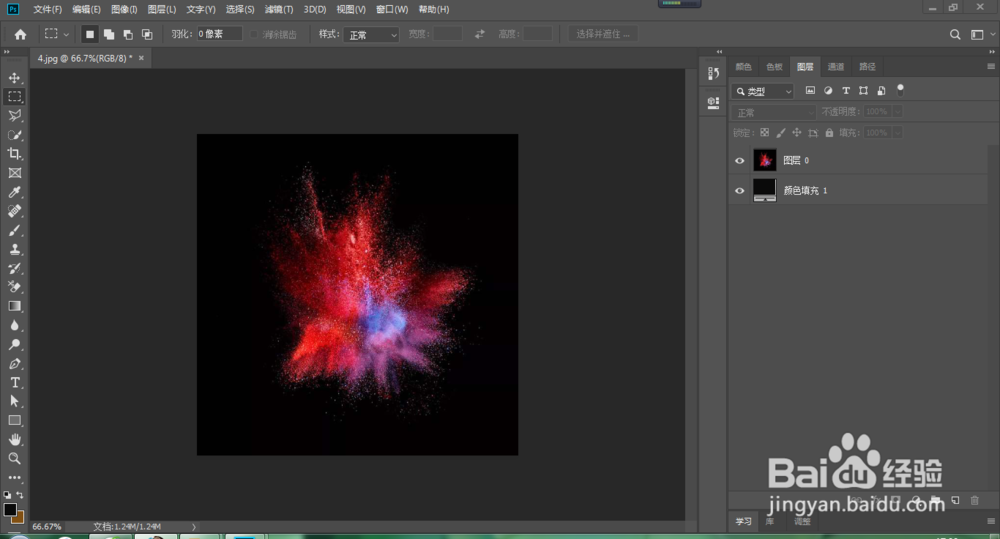Toggle pixel layer filter
The image size is (1000, 539).
click(x=810, y=91)
